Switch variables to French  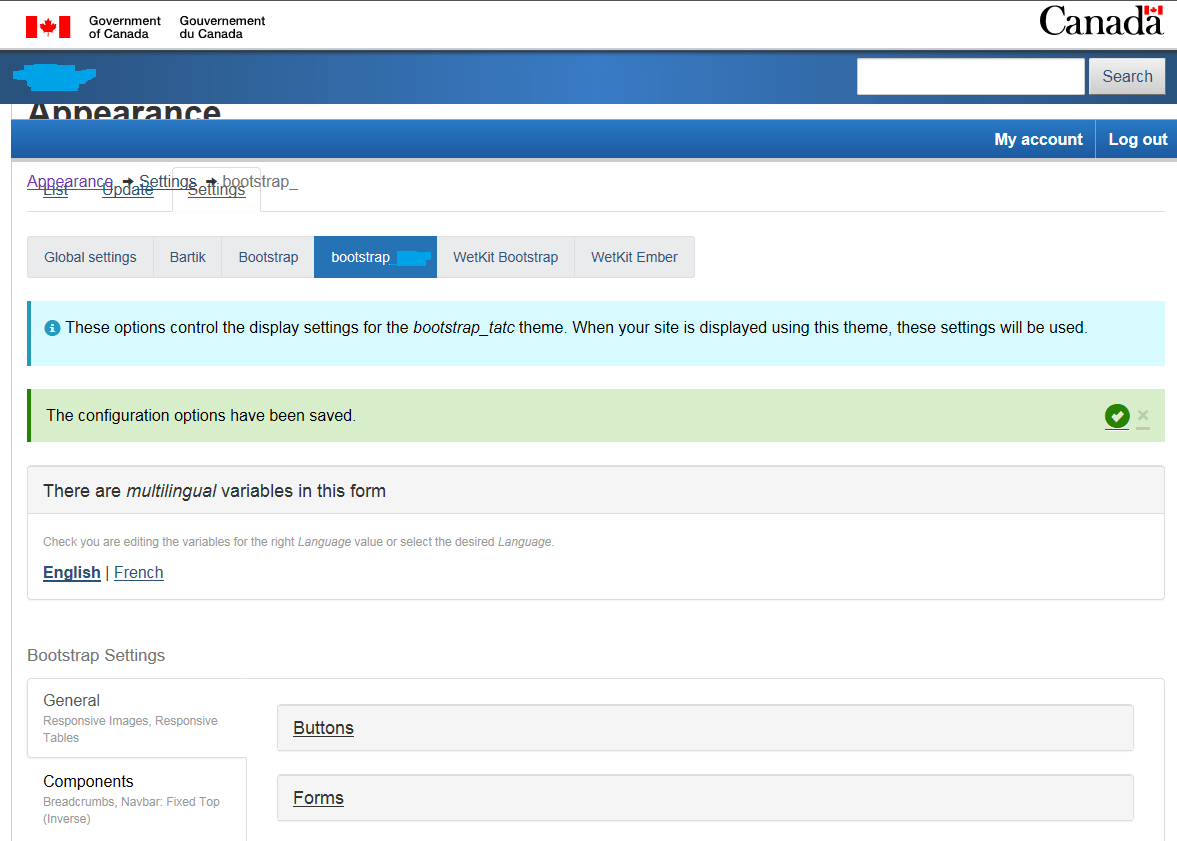(x=138, y=572)
